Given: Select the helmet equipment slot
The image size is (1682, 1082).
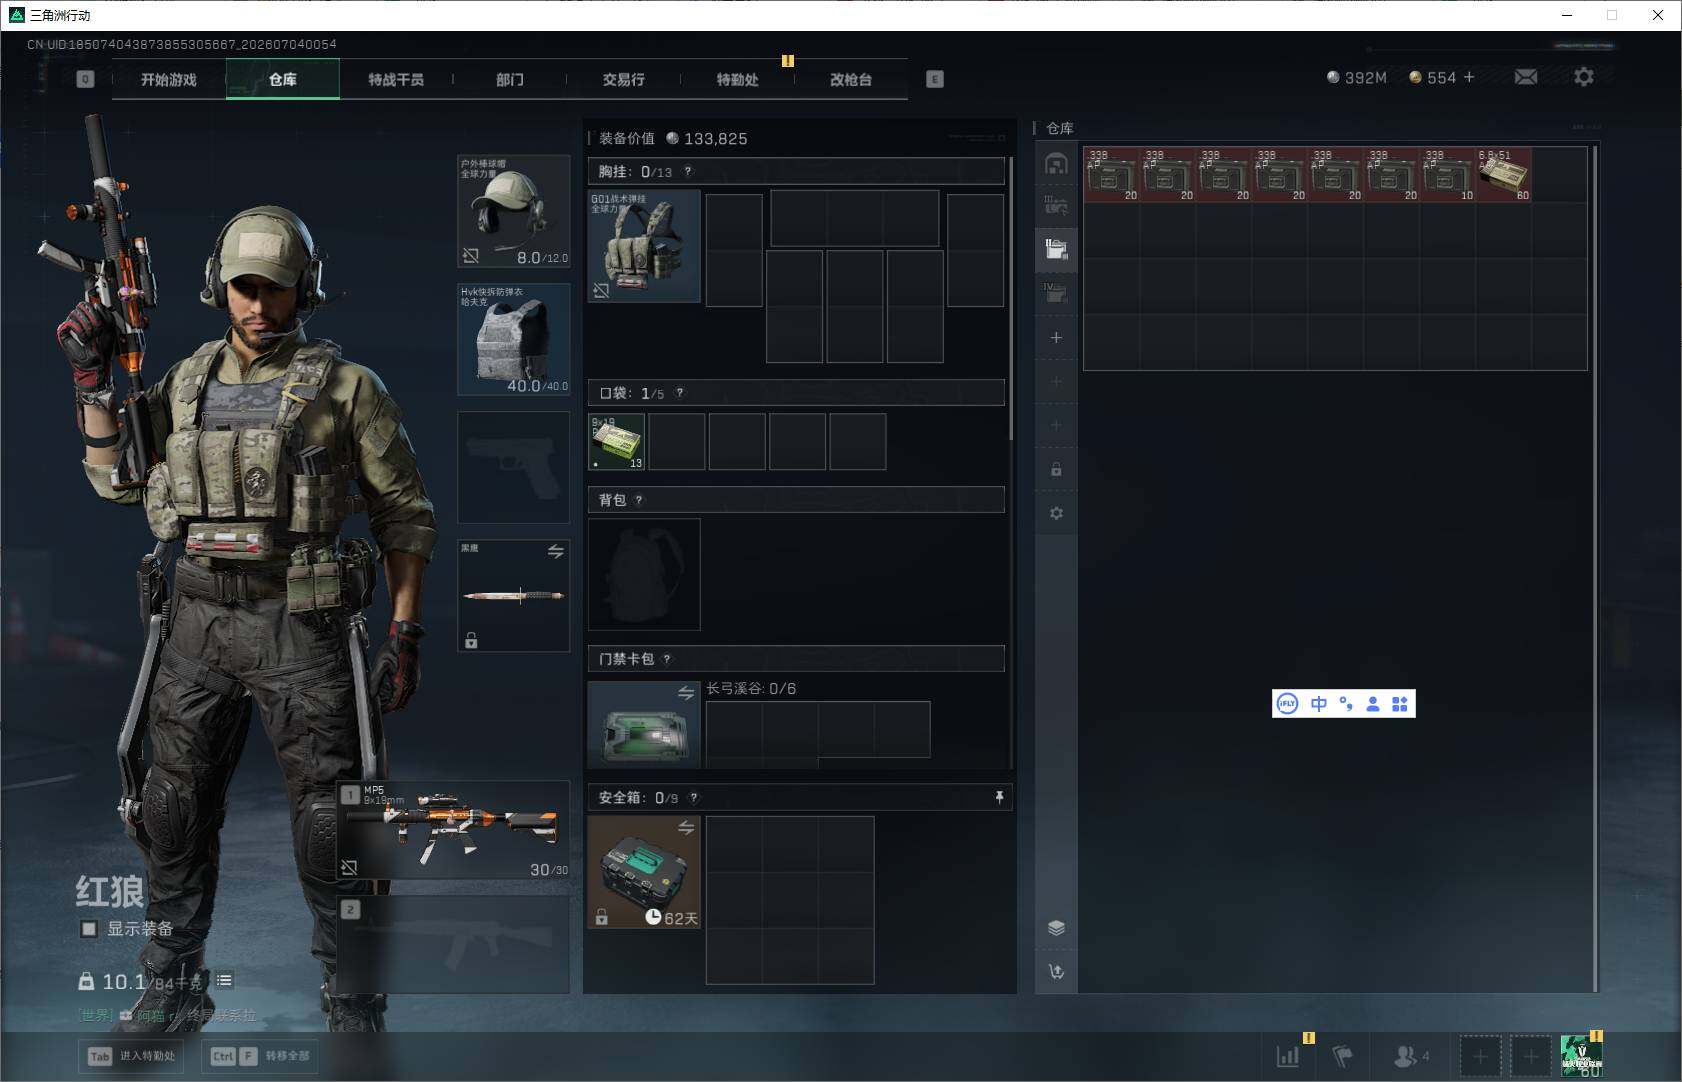Looking at the screenshot, I should [x=514, y=211].
